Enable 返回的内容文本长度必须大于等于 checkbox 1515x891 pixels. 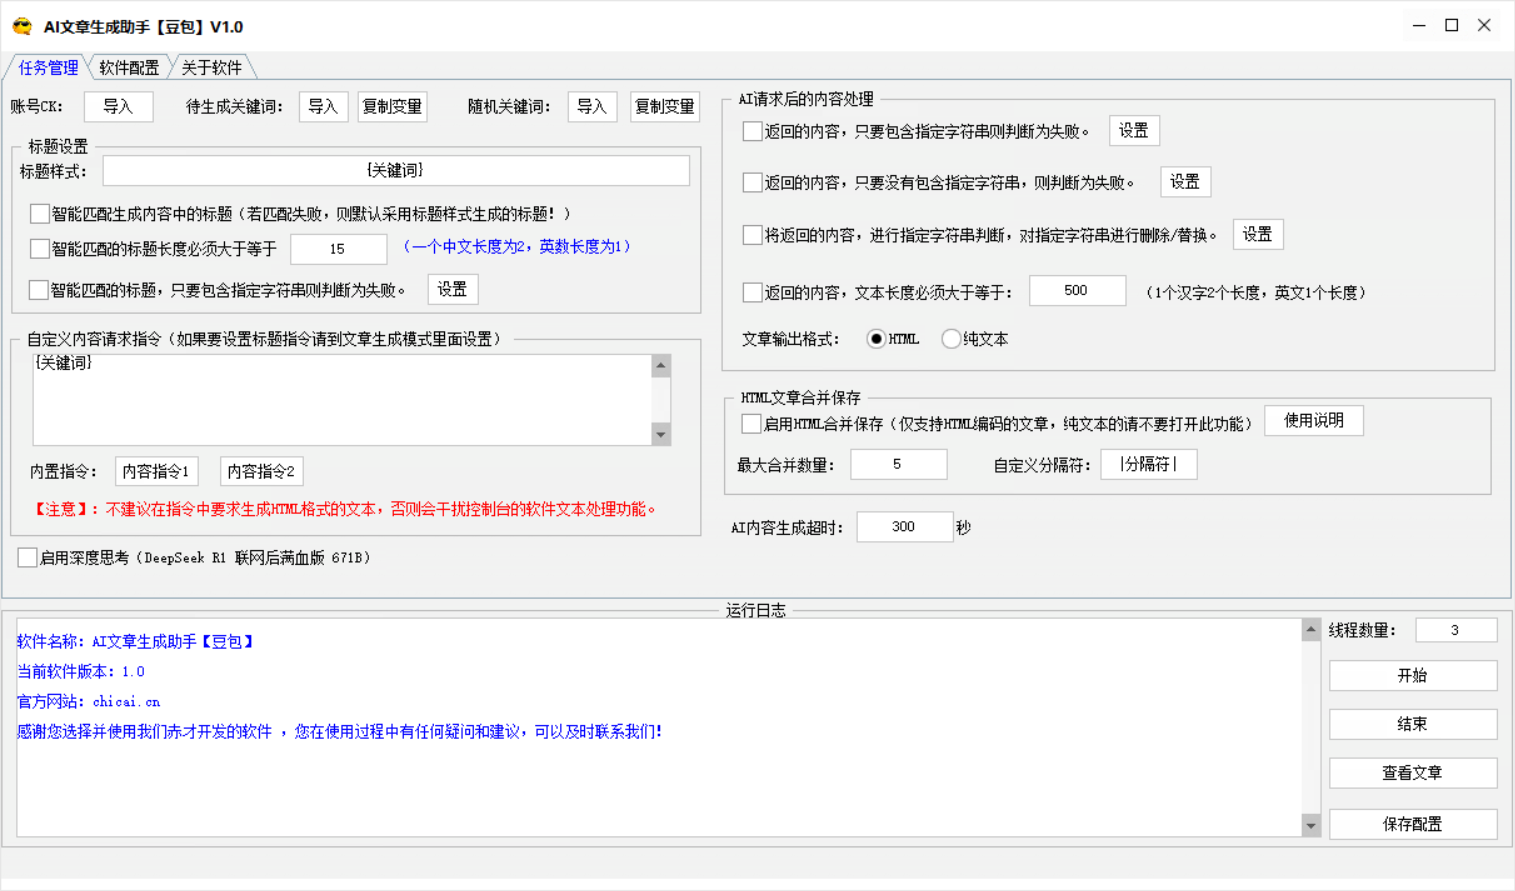752,292
